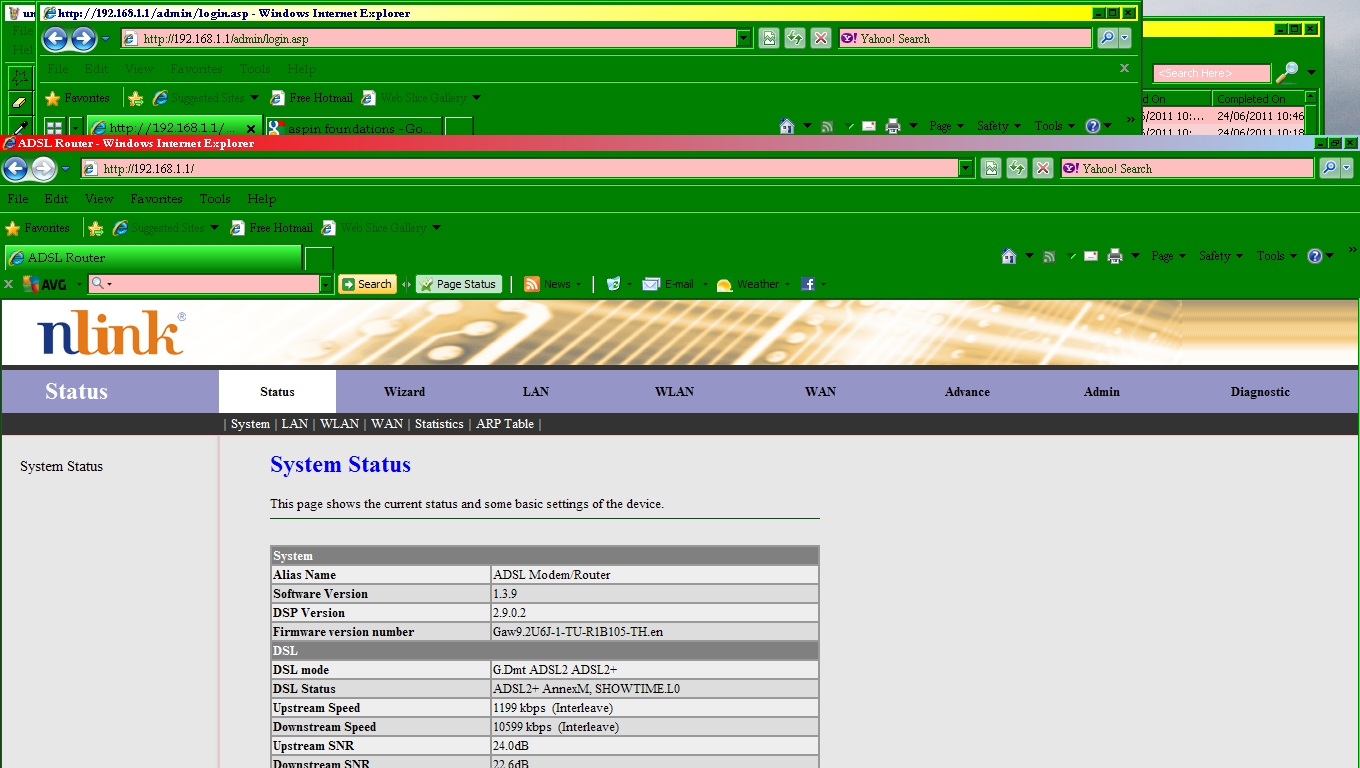Switch to the WLAN tab in router navigation
1360x768 pixels.
coord(674,392)
